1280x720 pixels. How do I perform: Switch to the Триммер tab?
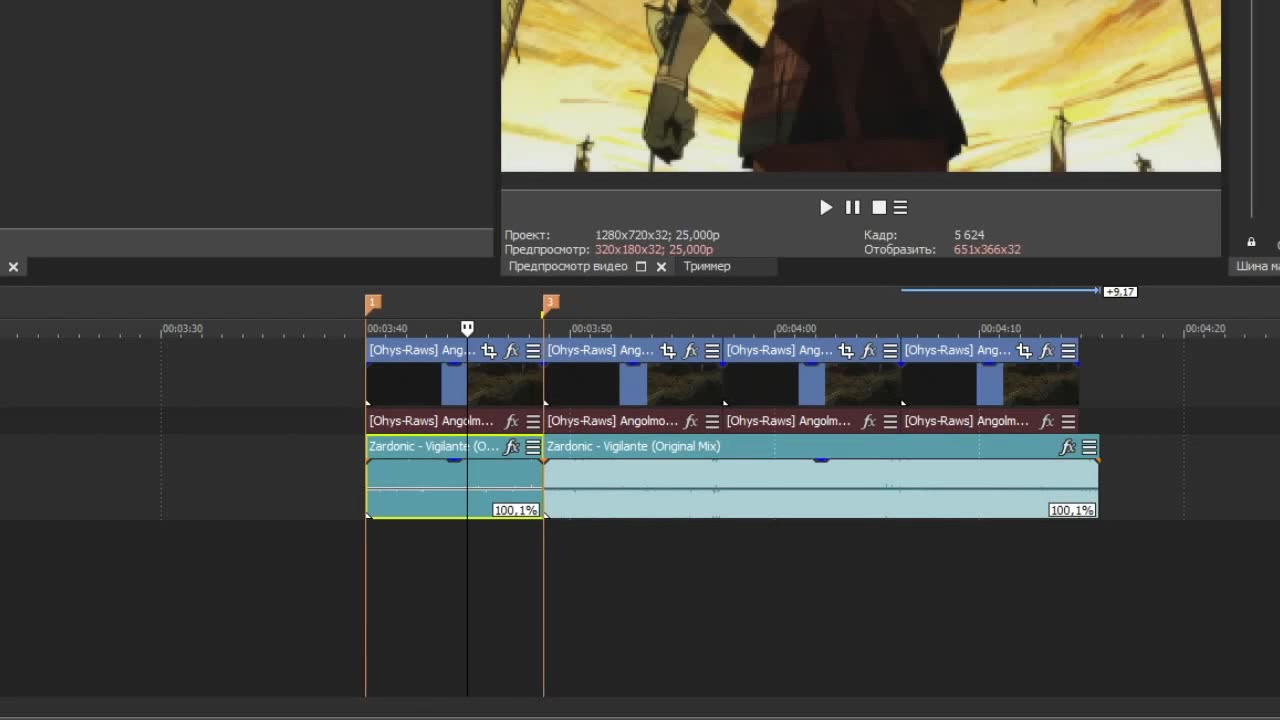click(707, 266)
